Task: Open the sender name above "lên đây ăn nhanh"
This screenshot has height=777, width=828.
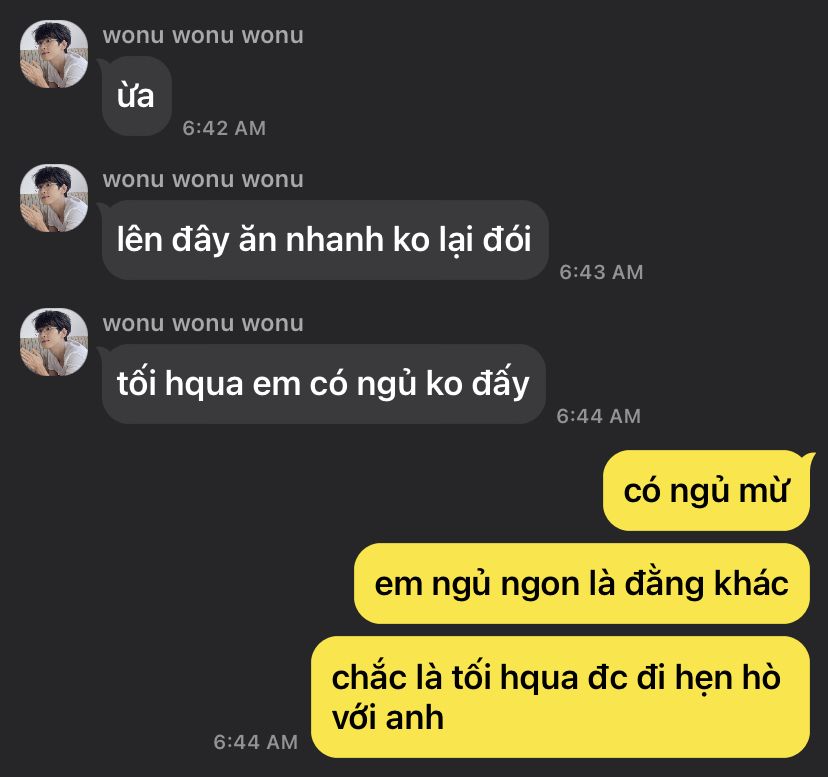Action: tap(203, 180)
